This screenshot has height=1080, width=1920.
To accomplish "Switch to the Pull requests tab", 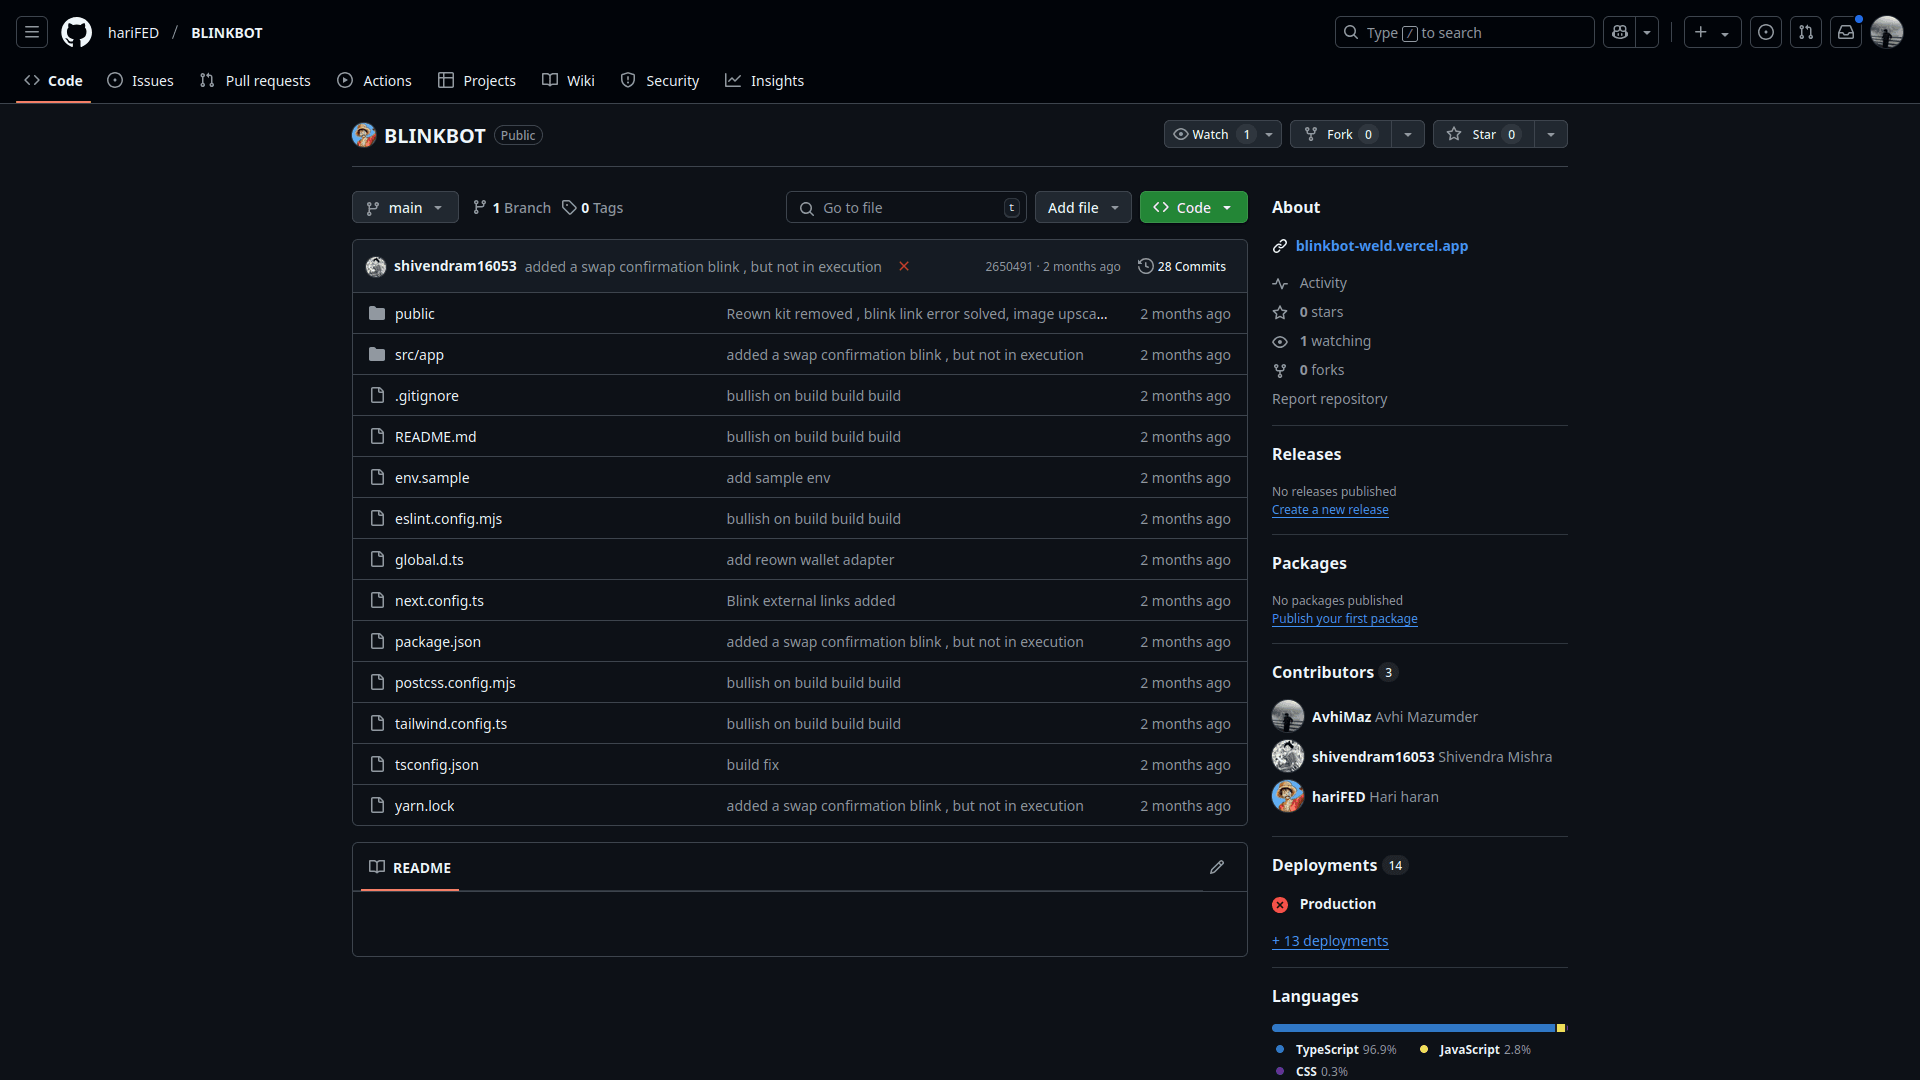I will tap(255, 80).
